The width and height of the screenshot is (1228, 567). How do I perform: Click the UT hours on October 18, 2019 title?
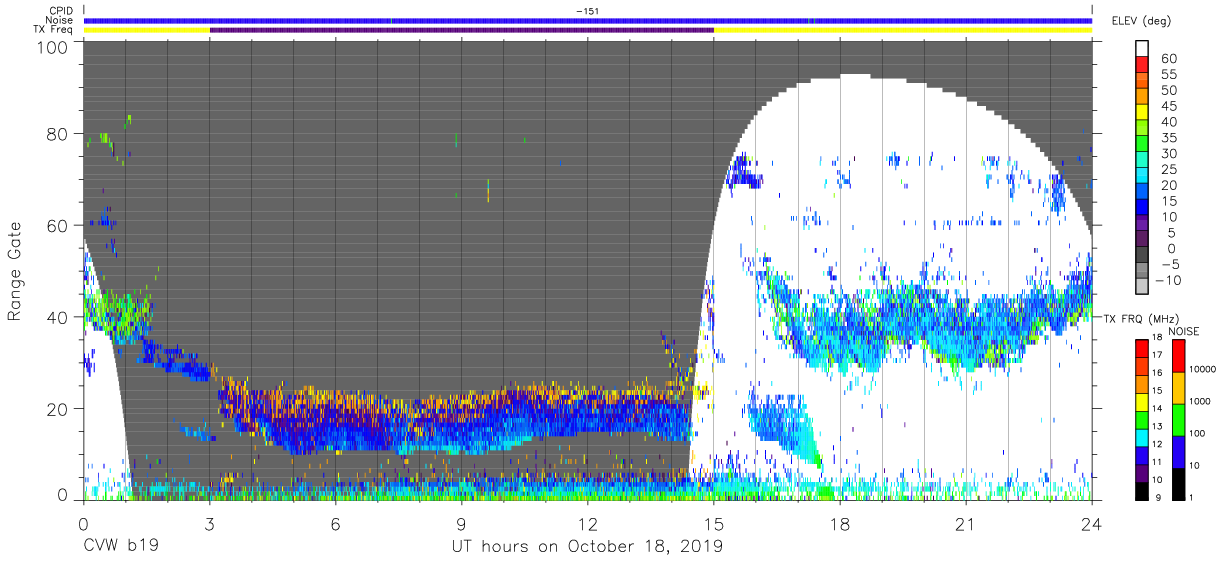587,547
